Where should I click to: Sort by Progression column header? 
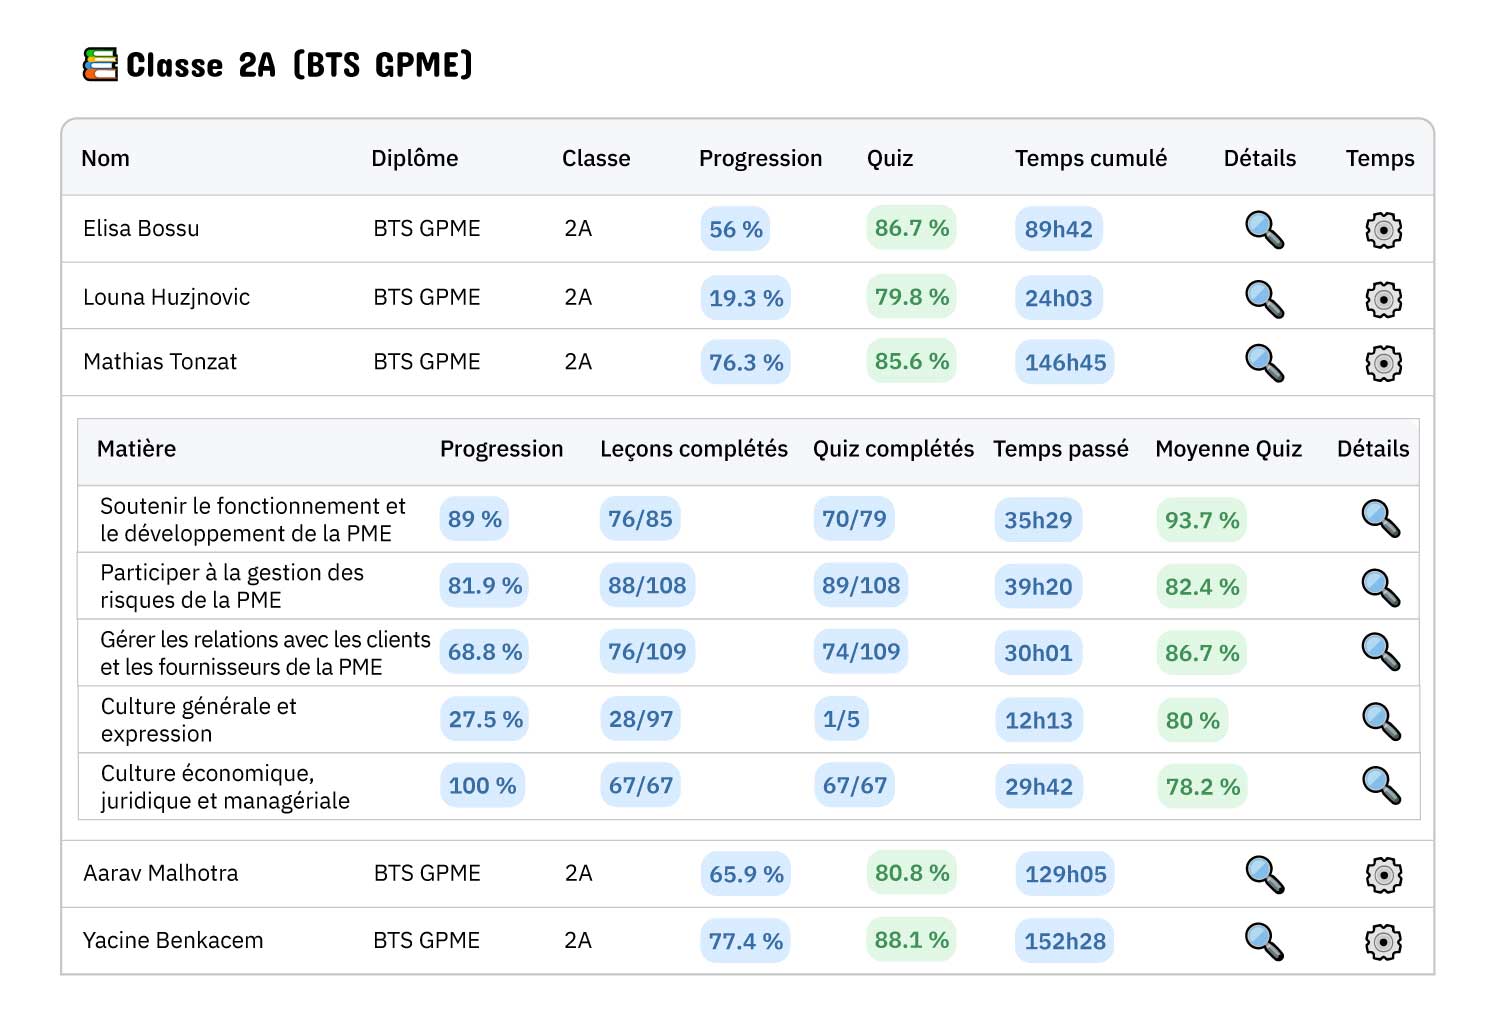point(760,158)
